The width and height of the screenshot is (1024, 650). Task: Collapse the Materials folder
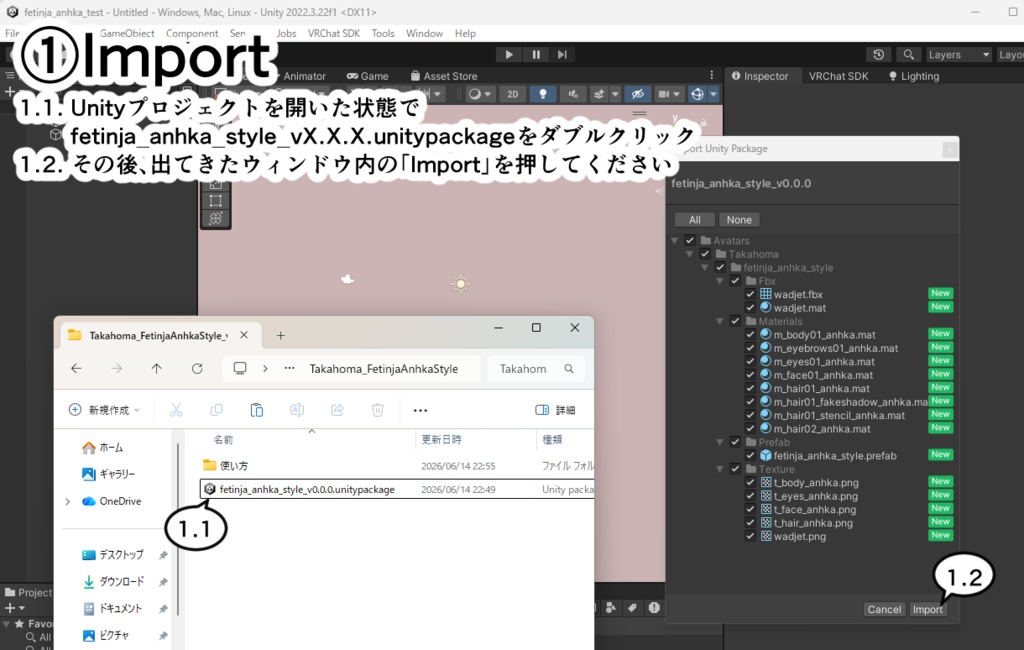pos(720,321)
